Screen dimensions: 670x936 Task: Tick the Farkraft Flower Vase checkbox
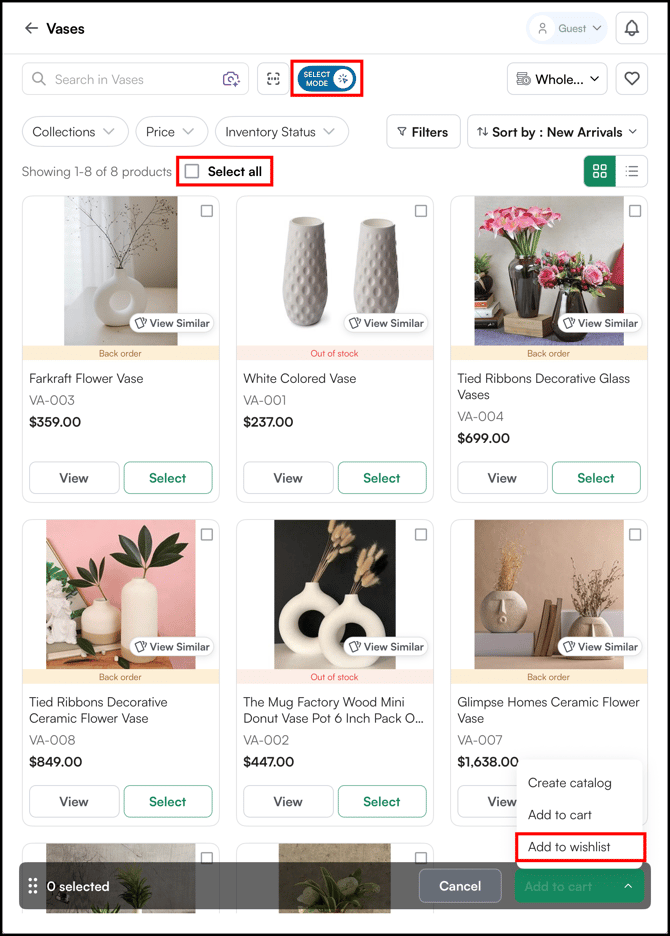207,211
